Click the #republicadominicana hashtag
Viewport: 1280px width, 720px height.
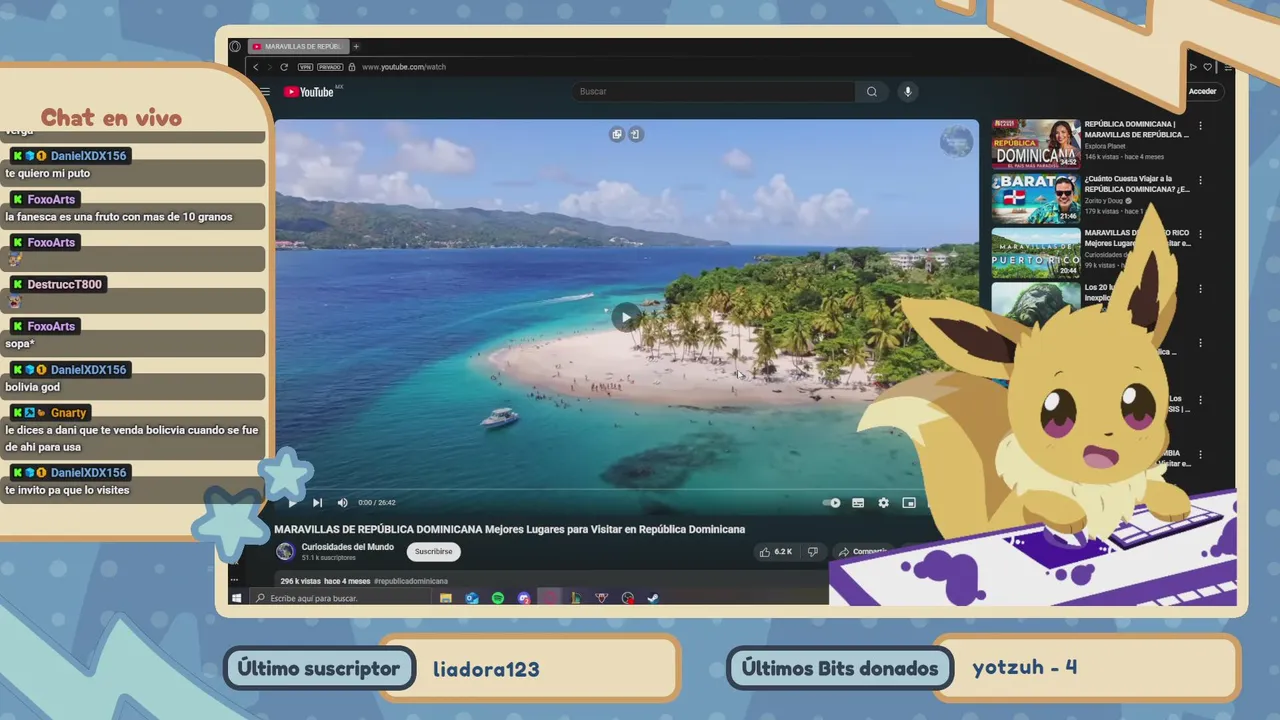pos(411,581)
